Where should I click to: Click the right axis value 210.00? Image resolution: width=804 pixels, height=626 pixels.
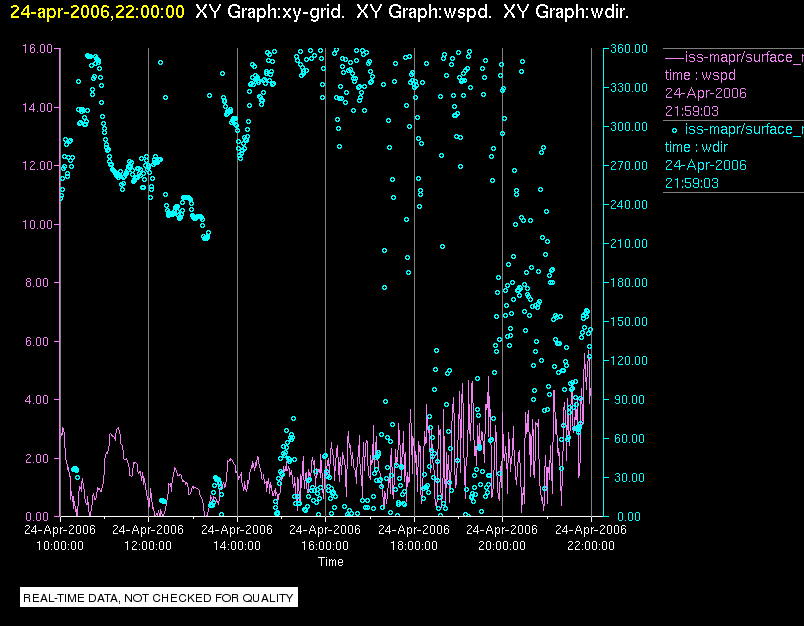(629, 244)
